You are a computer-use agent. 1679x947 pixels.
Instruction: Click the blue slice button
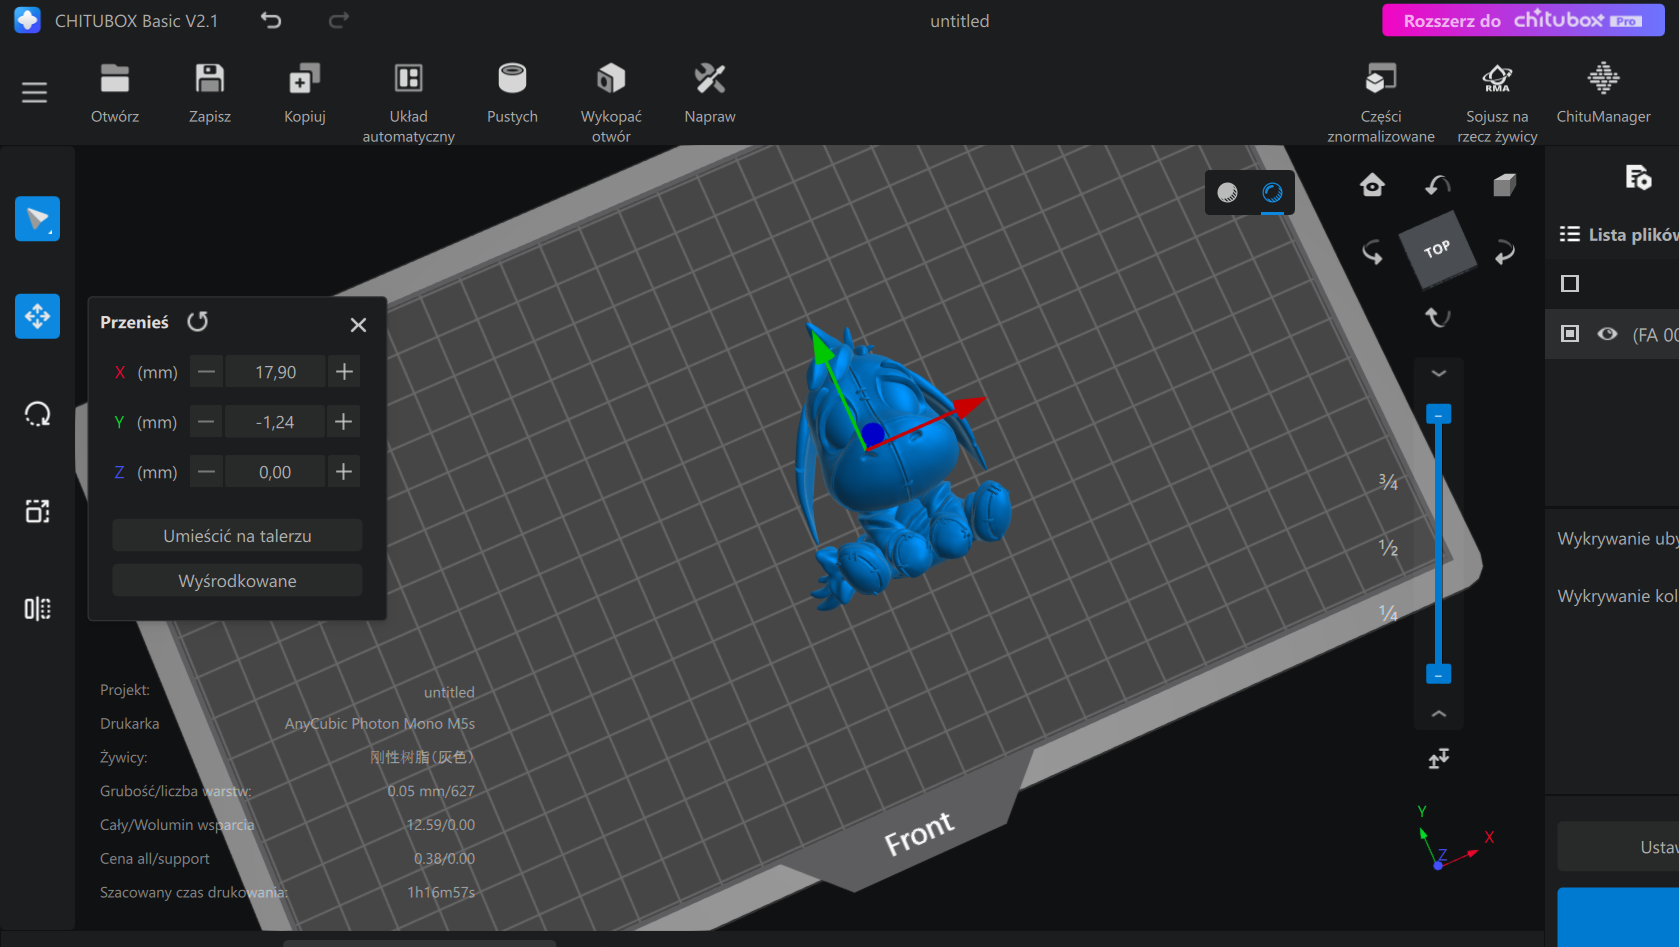1618,917
